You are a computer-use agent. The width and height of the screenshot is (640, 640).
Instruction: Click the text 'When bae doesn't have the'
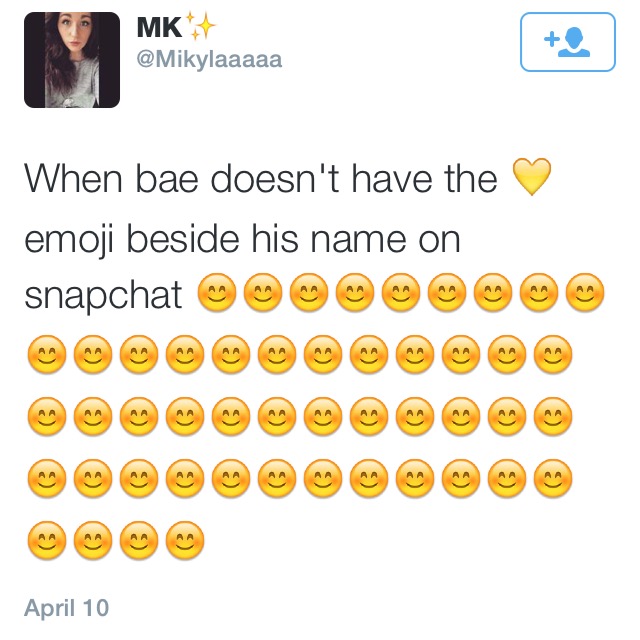point(261,178)
